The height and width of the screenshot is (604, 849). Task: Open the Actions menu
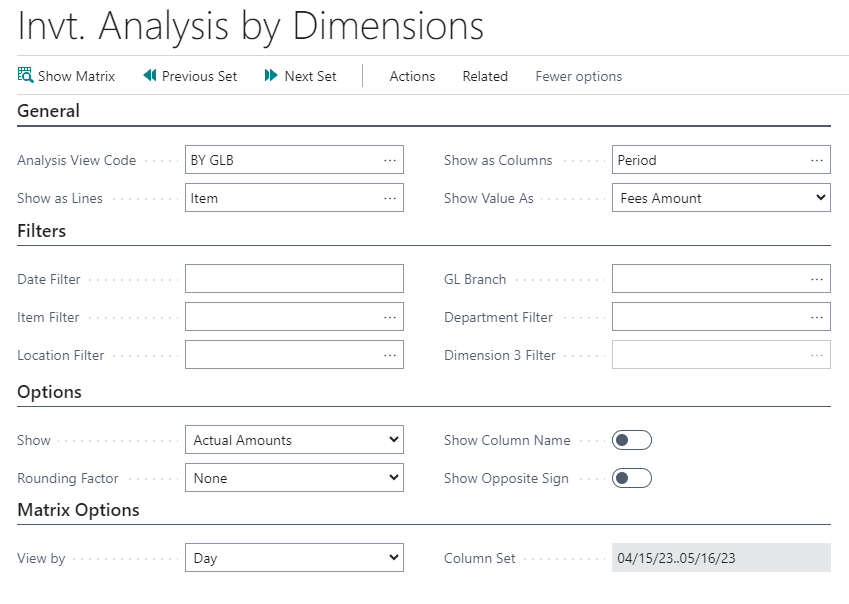pos(412,76)
